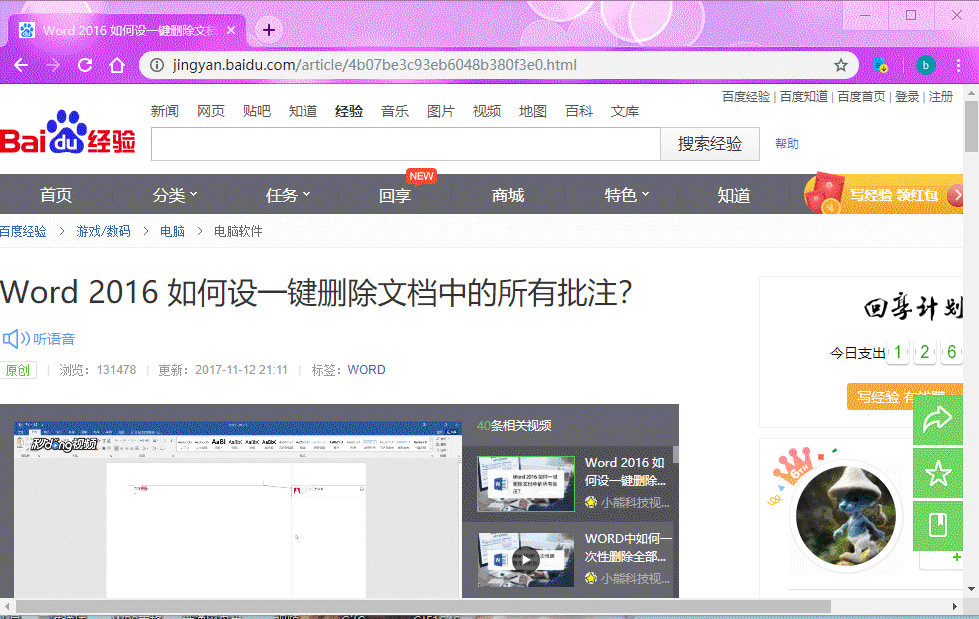
Task: Open the browser extension icon
Action: tap(880, 65)
